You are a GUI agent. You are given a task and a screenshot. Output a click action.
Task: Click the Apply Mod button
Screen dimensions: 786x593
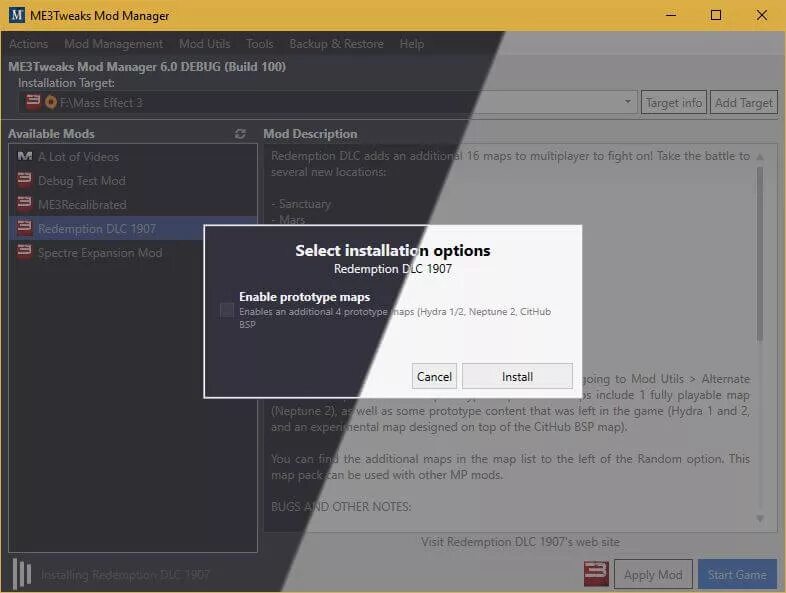pos(653,574)
